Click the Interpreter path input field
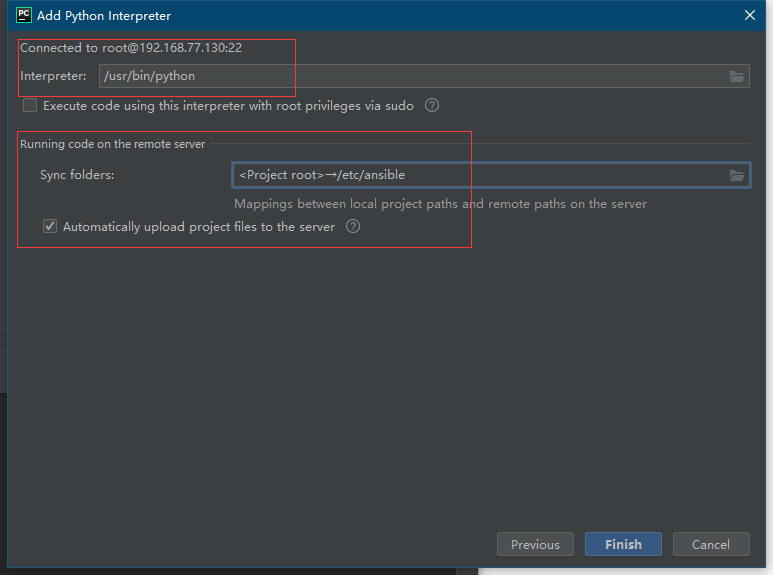This screenshot has height=575, width=773. click(424, 76)
